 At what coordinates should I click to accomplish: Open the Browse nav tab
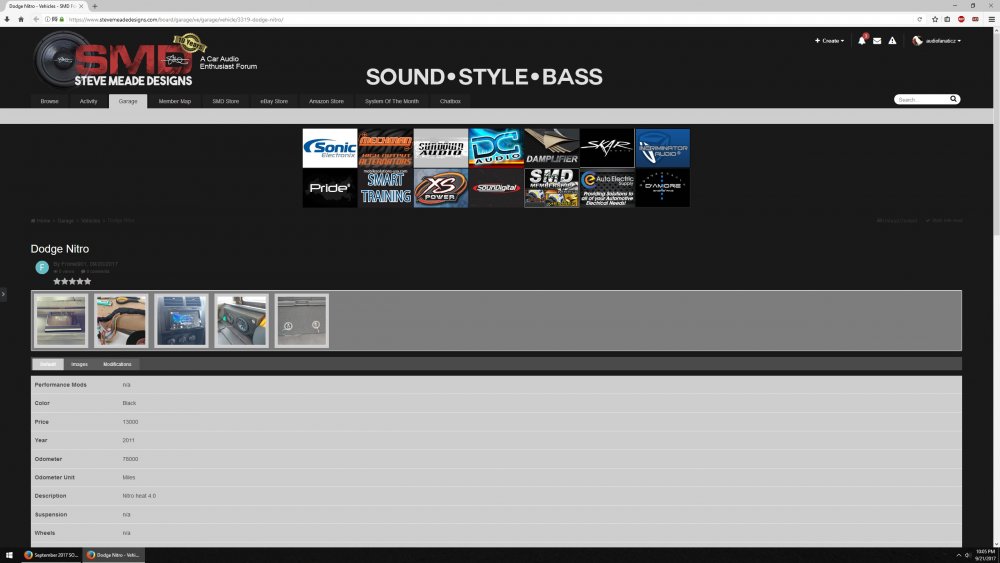coord(49,101)
